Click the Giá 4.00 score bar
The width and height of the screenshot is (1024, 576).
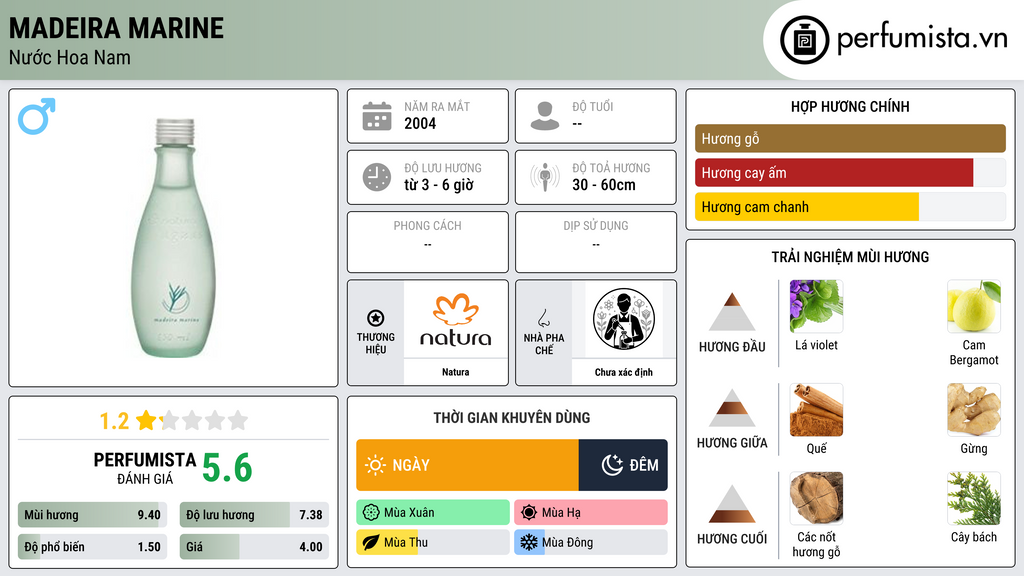pyautogui.click(x=255, y=547)
